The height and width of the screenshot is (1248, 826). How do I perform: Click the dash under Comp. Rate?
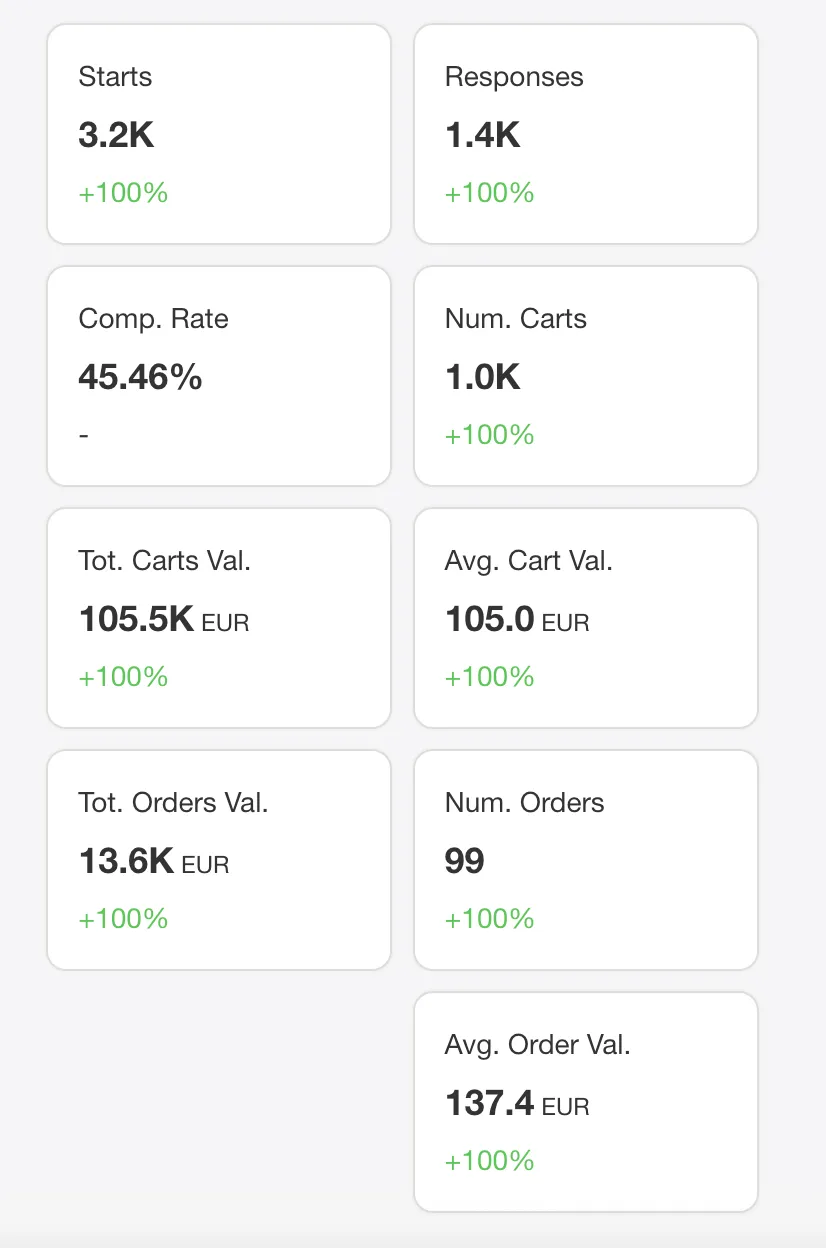[x=84, y=435]
